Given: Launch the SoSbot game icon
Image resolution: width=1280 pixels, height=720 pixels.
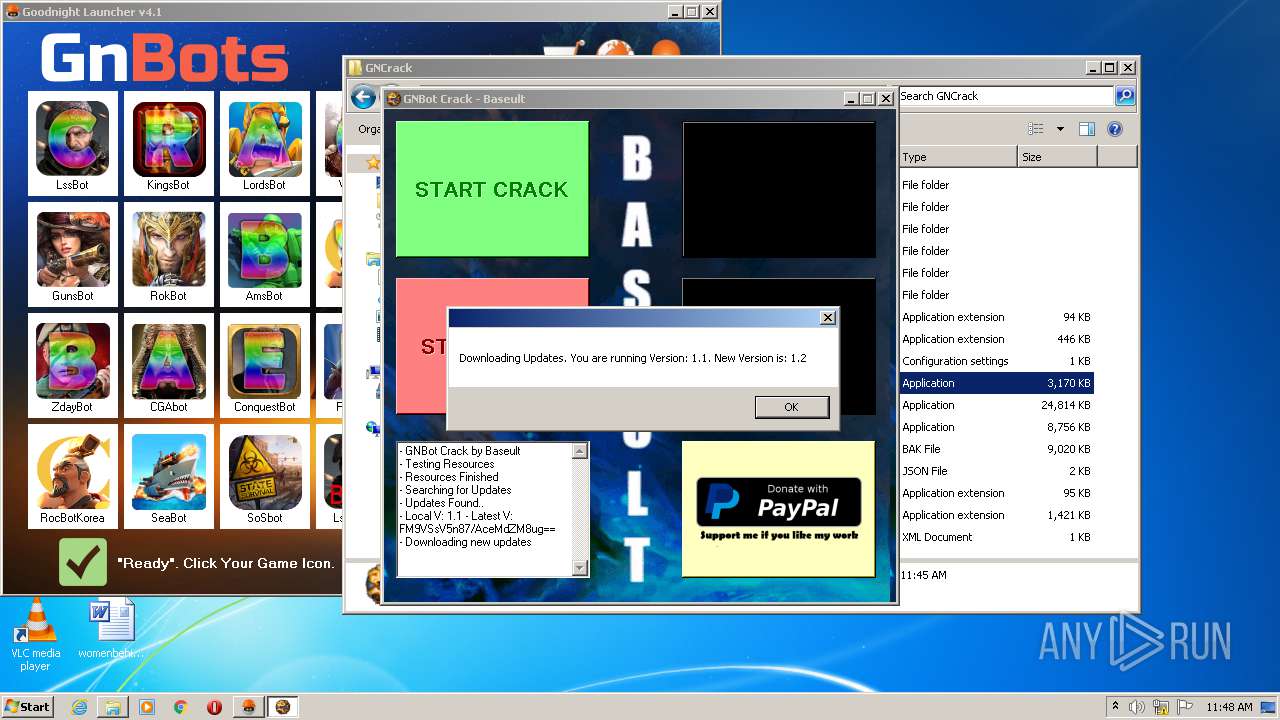Looking at the screenshot, I should pos(264,475).
